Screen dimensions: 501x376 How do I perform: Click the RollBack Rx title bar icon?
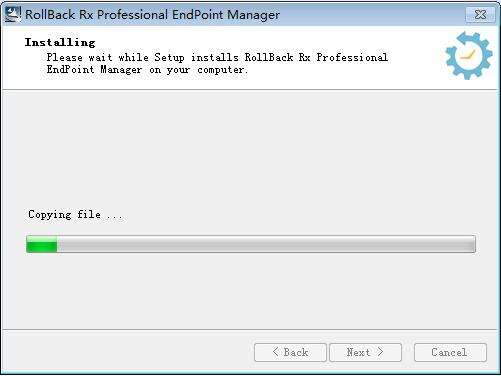click(13, 14)
